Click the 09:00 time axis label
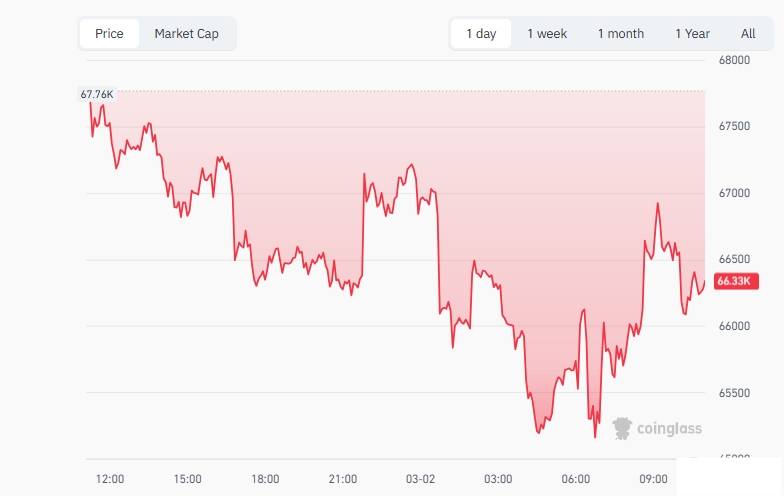The height and width of the screenshot is (496, 784). (x=653, y=479)
